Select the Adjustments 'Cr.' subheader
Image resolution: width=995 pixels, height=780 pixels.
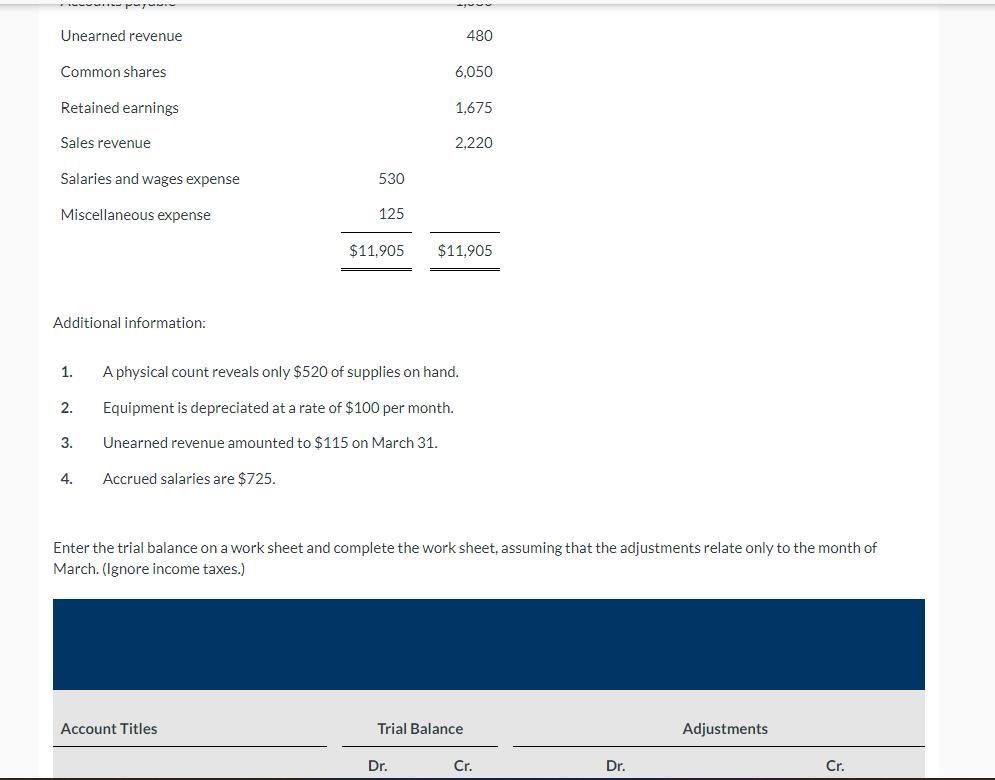point(835,766)
